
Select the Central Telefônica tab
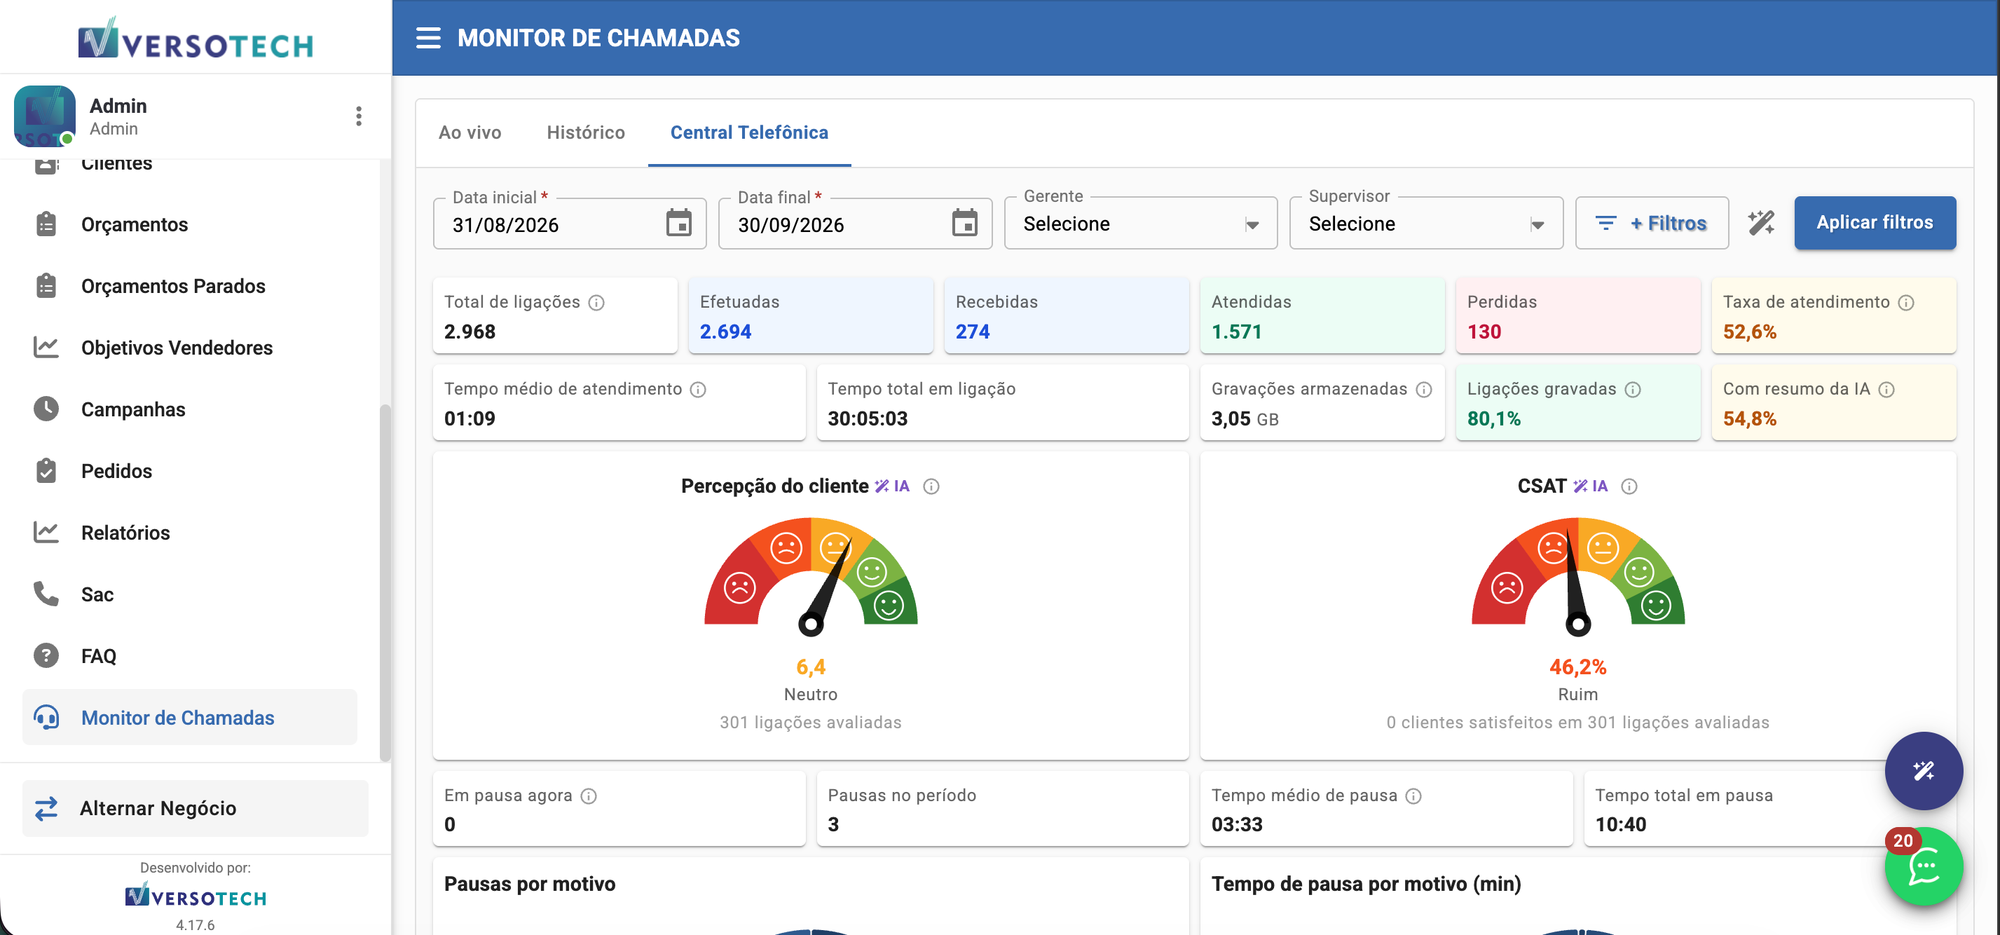[x=749, y=133]
